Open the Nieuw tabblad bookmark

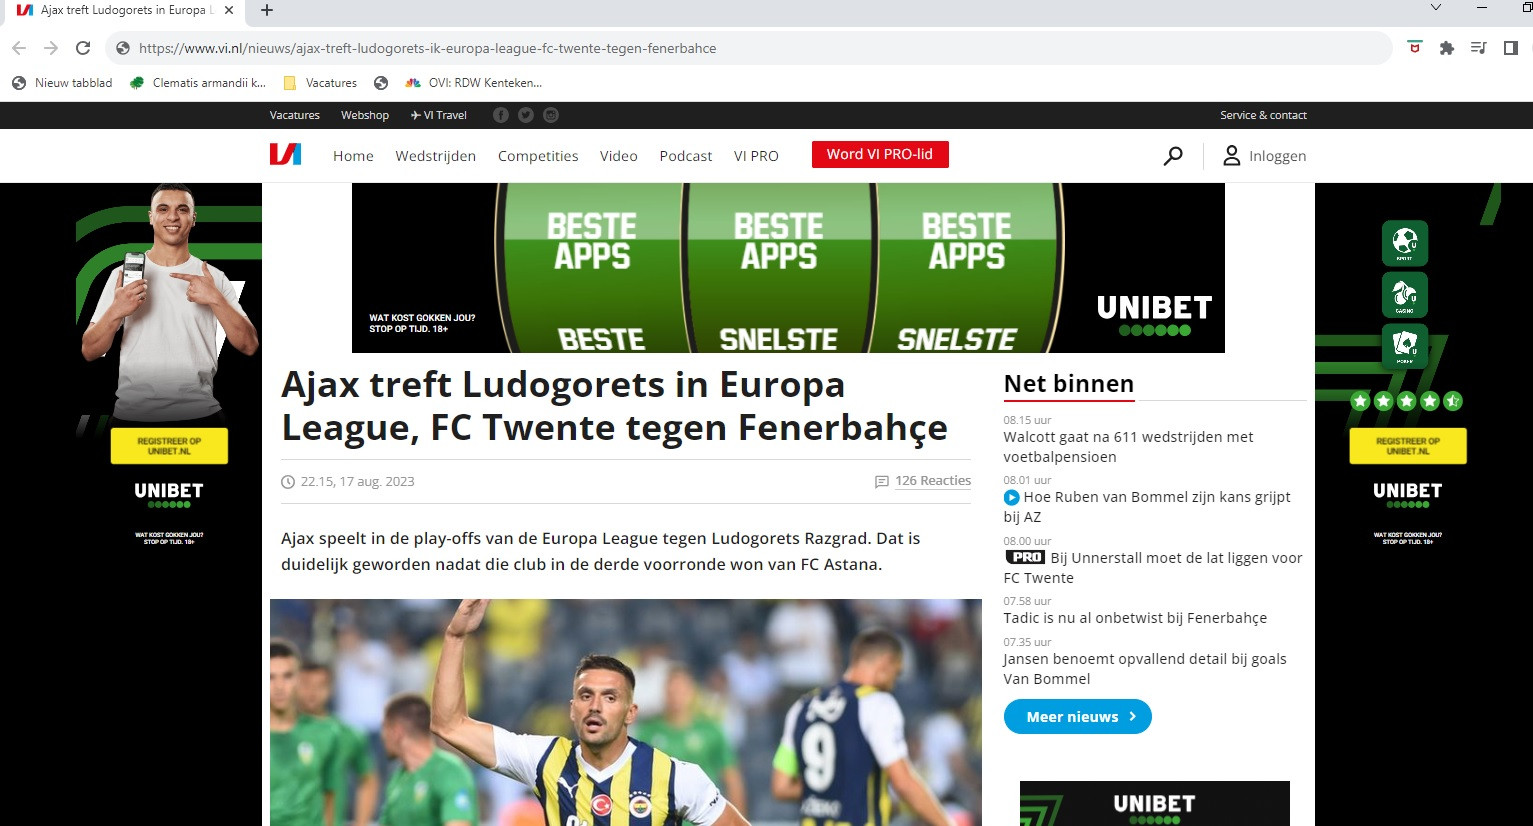62,83
